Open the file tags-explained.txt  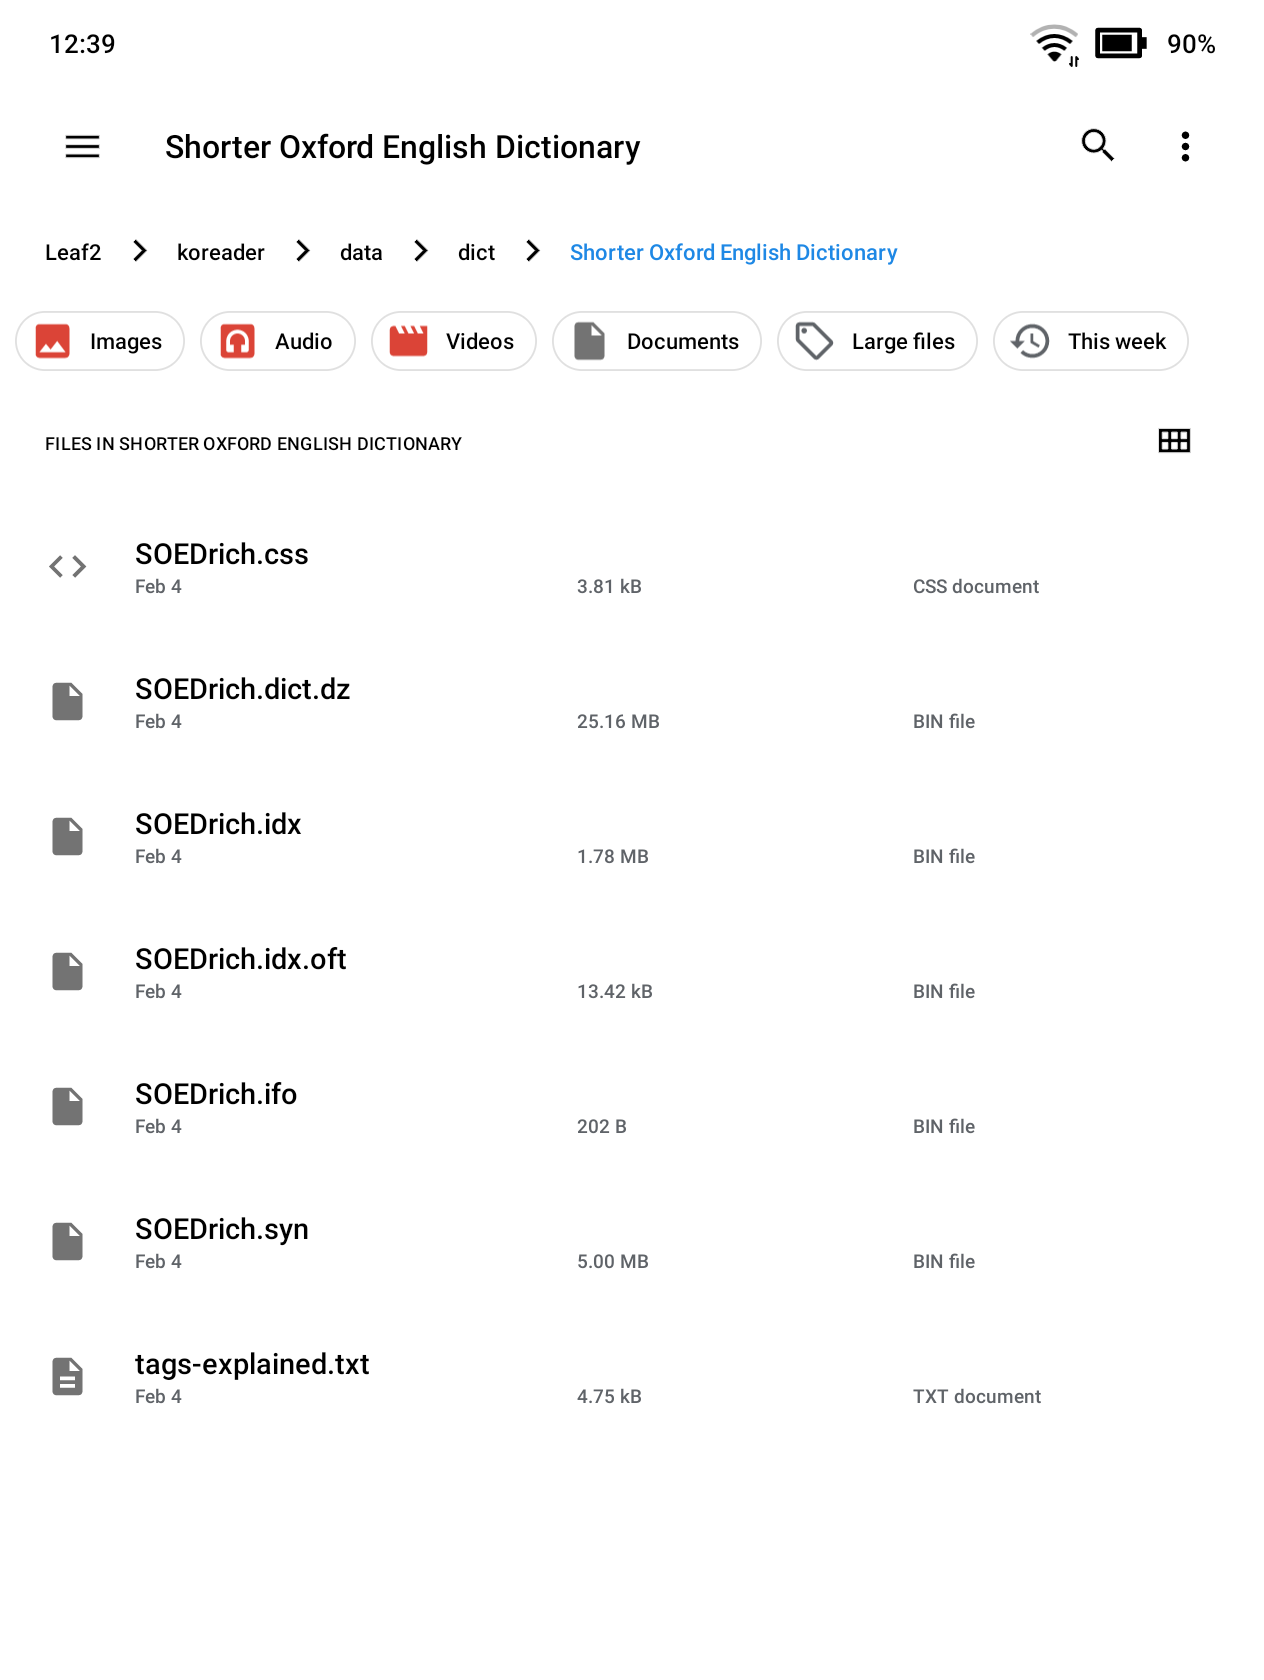(632, 1377)
